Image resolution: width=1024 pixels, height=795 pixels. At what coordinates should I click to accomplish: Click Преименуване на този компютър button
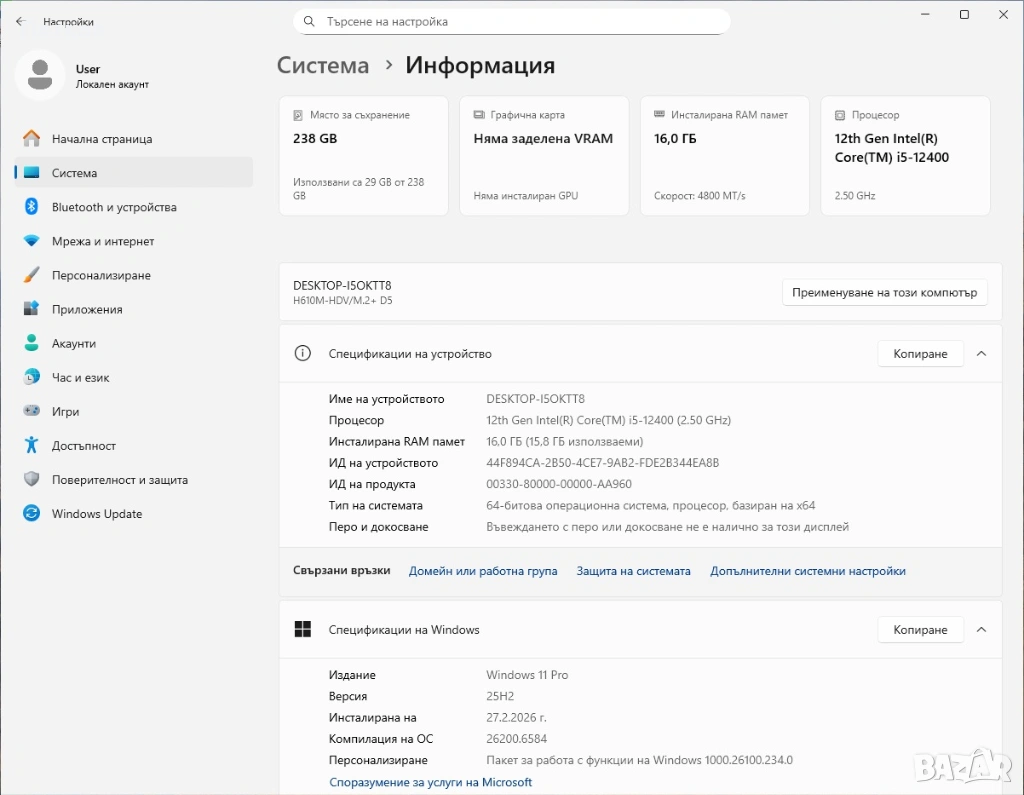(x=884, y=293)
